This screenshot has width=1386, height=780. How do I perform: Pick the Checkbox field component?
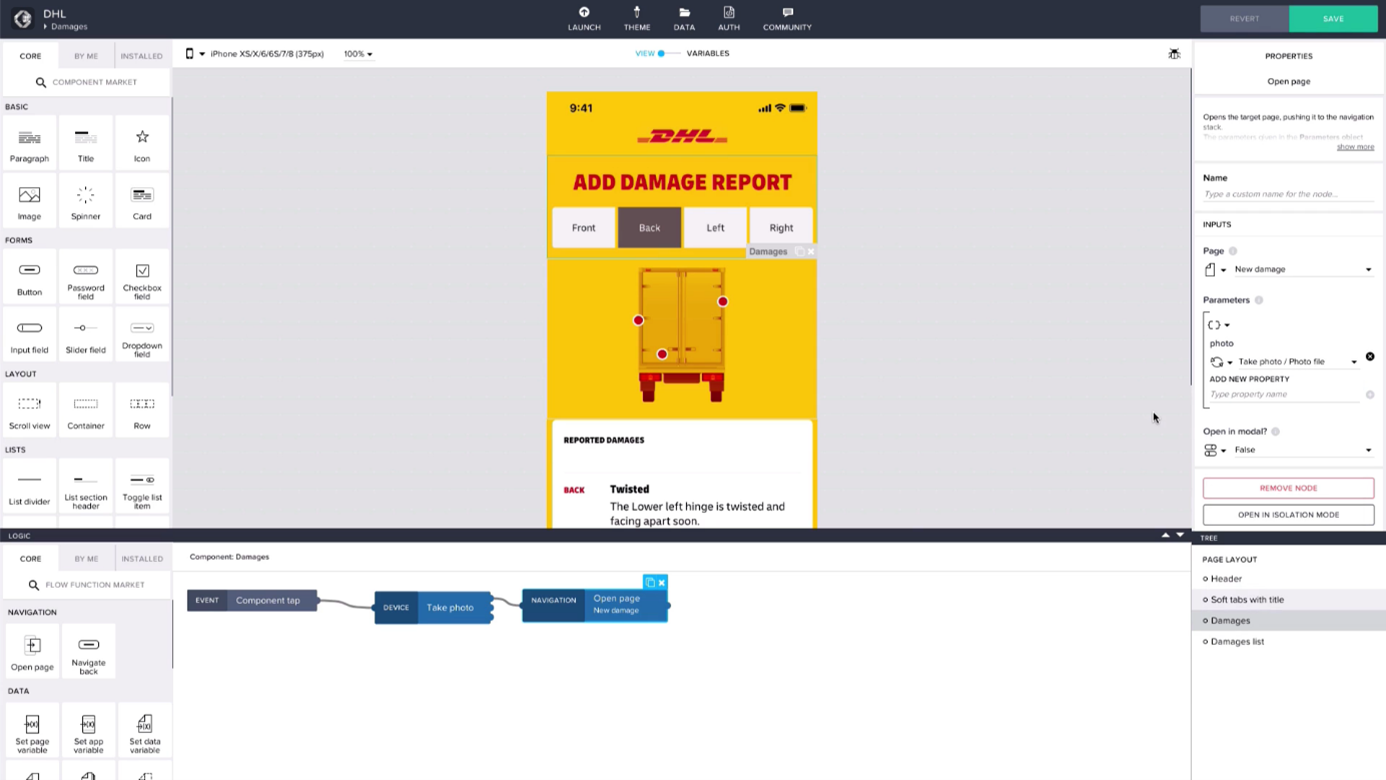[142, 278]
